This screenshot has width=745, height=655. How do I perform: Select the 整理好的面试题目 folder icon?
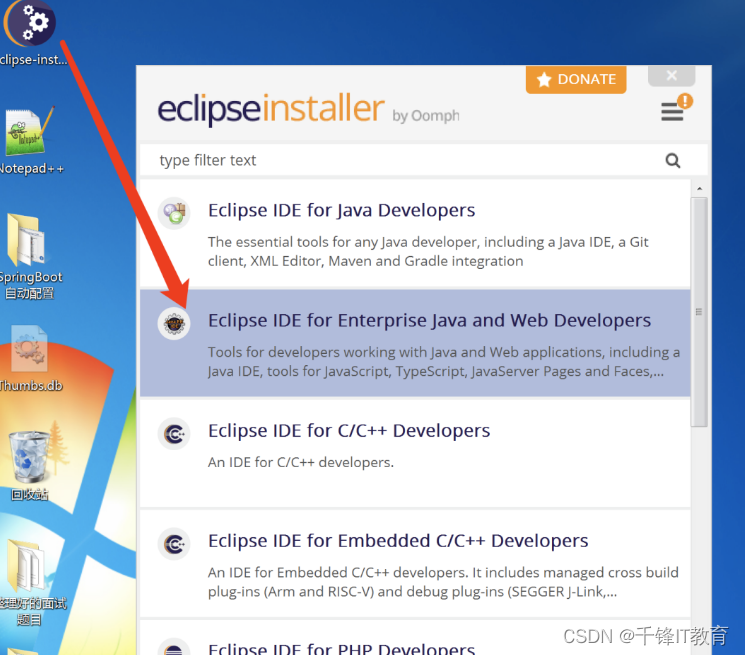tap(26, 566)
